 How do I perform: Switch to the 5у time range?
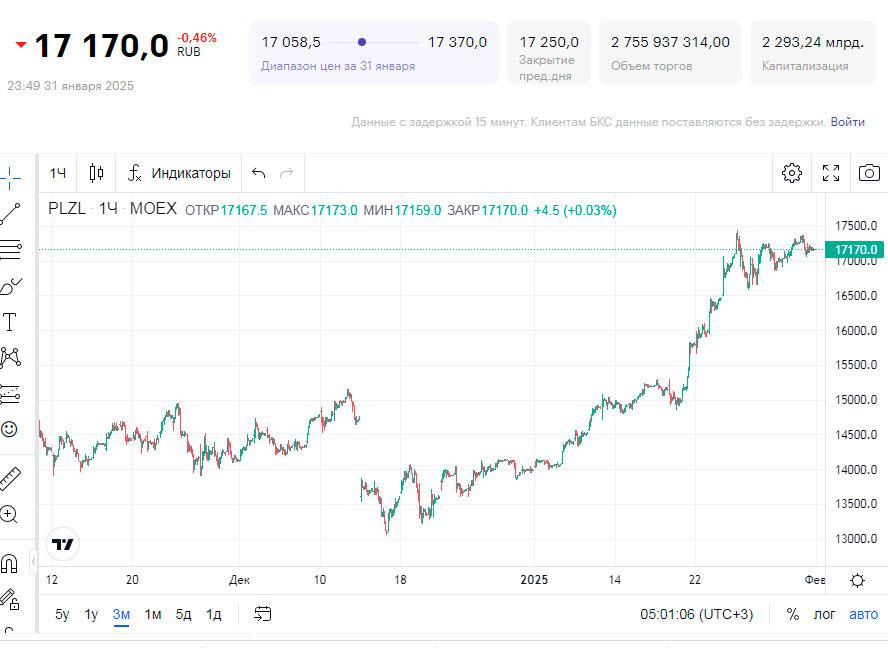click(62, 614)
